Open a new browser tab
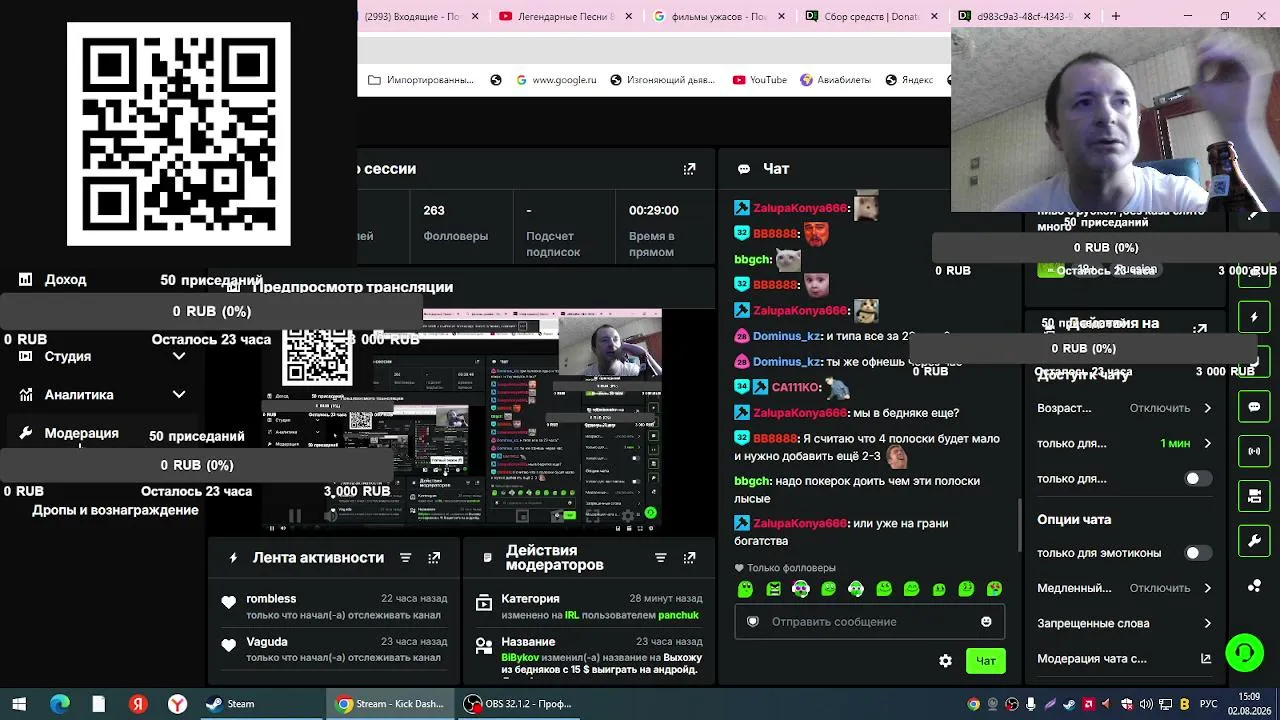This screenshot has height=720, width=1280. pos(1116,16)
